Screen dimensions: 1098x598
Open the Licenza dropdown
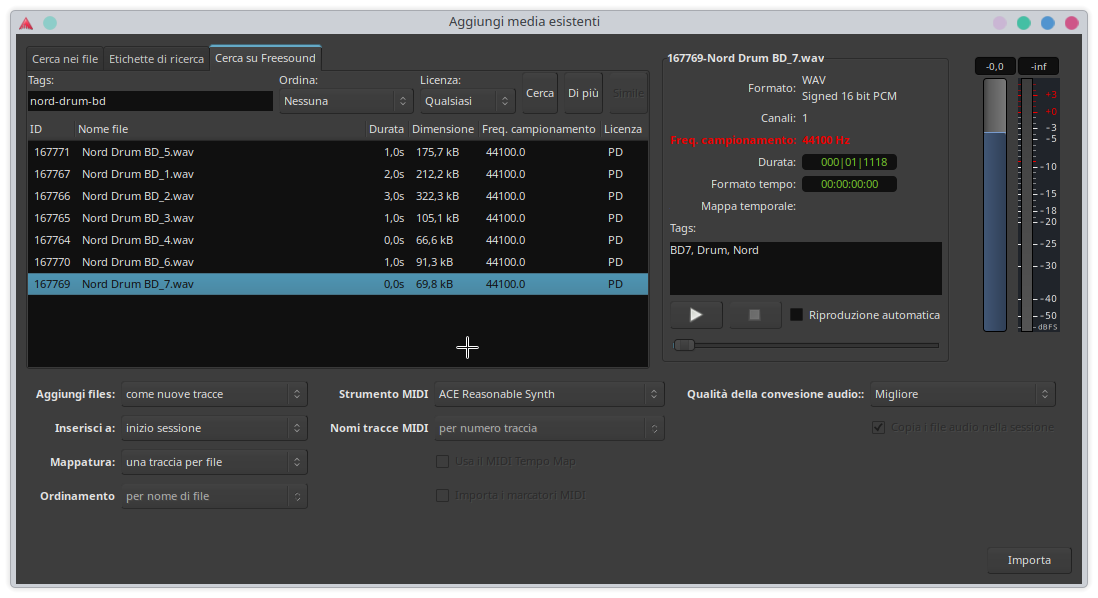467,101
